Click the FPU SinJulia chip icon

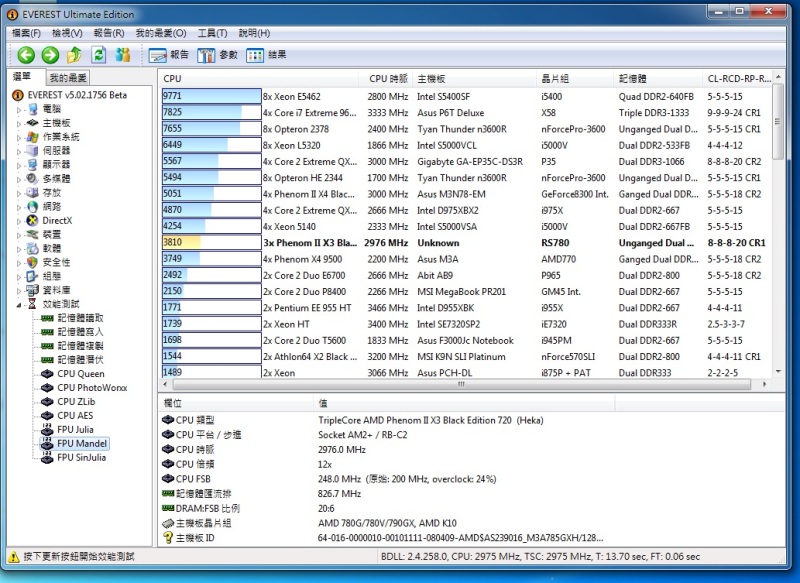pos(47,458)
